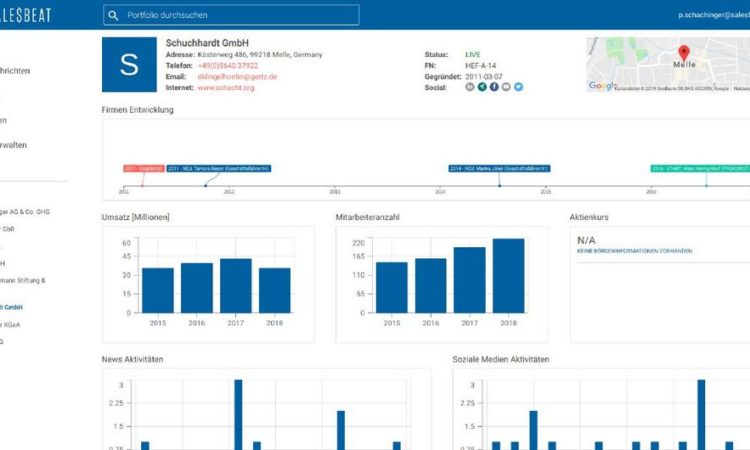
Task: Click the Umsatz bar for 2018
Action: tap(275, 290)
